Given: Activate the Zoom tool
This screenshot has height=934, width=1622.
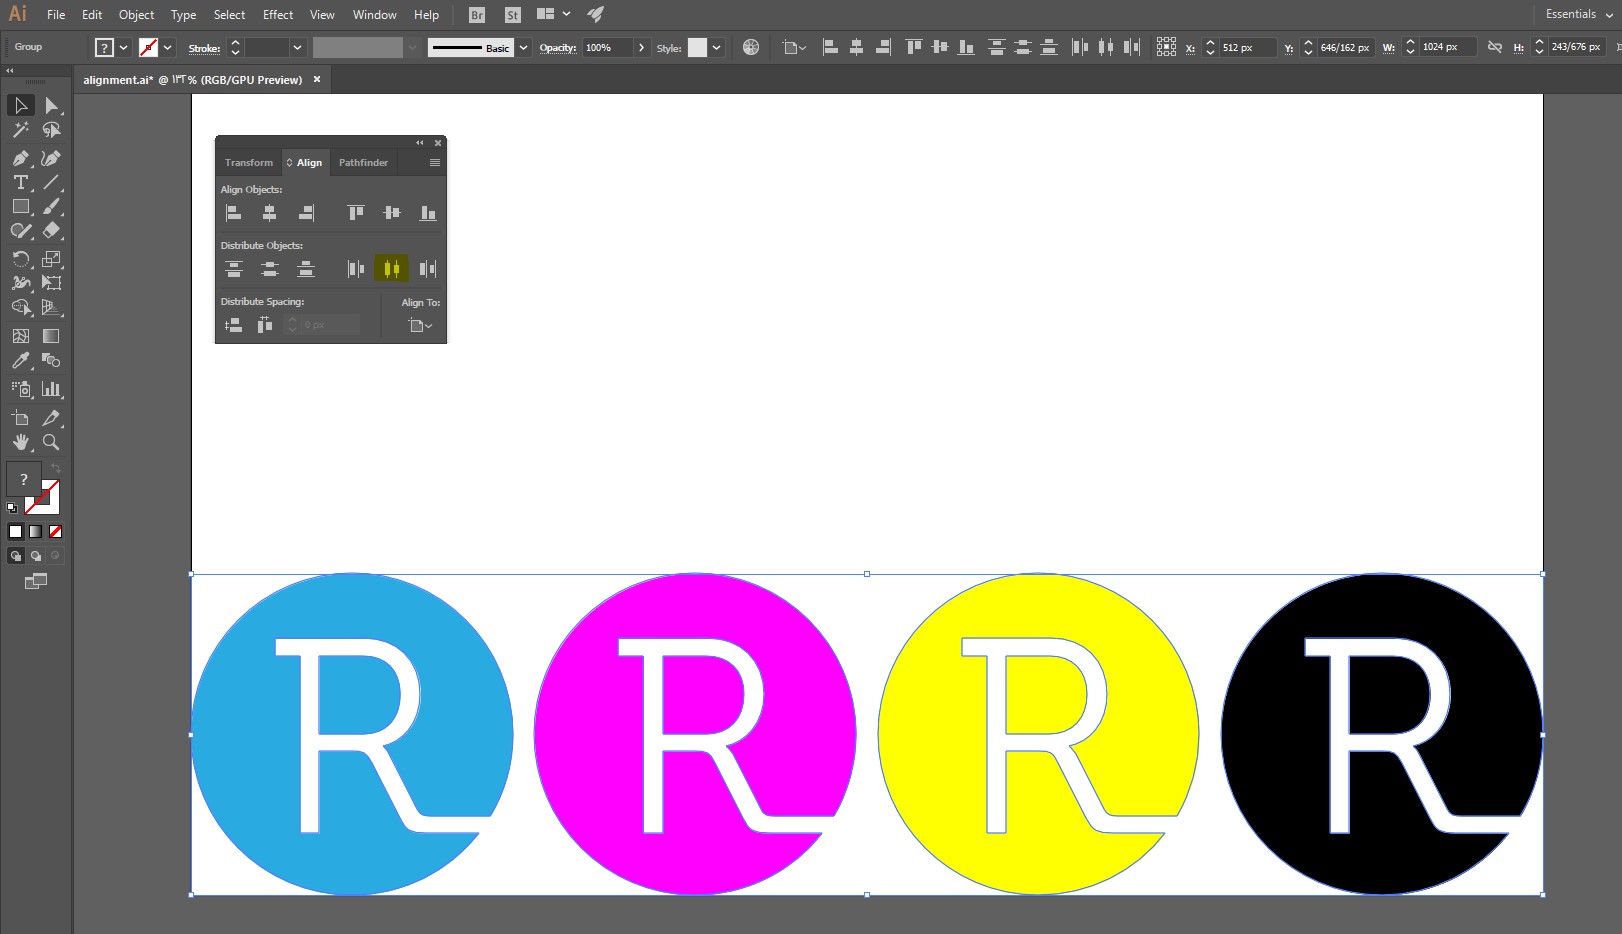Looking at the screenshot, I should point(51,442).
